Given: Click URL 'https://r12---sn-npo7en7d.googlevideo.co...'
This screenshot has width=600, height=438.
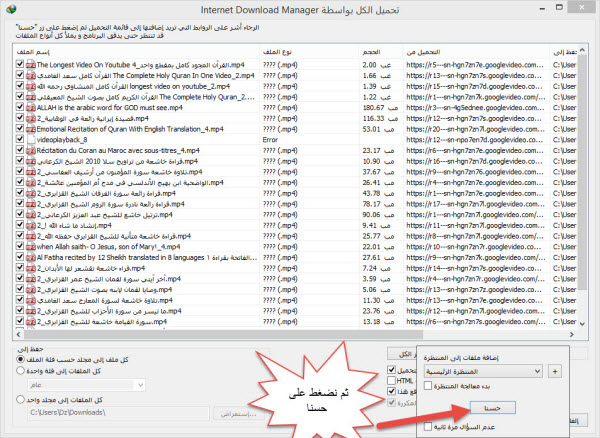Looking at the screenshot, I should point(474,140).
